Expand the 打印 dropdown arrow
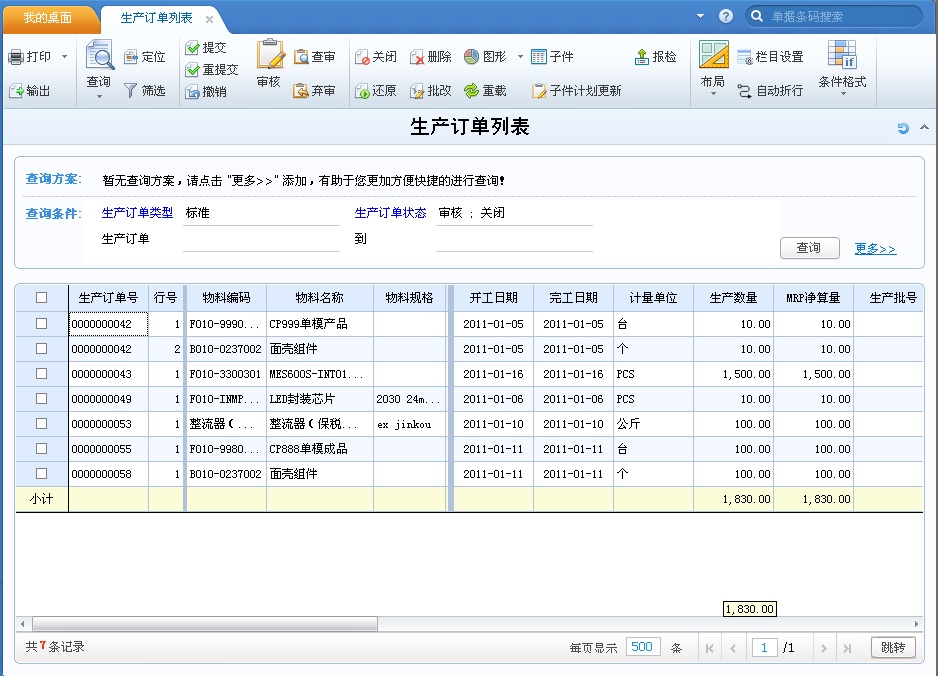The image size is (938, 676). coord(65,57)
